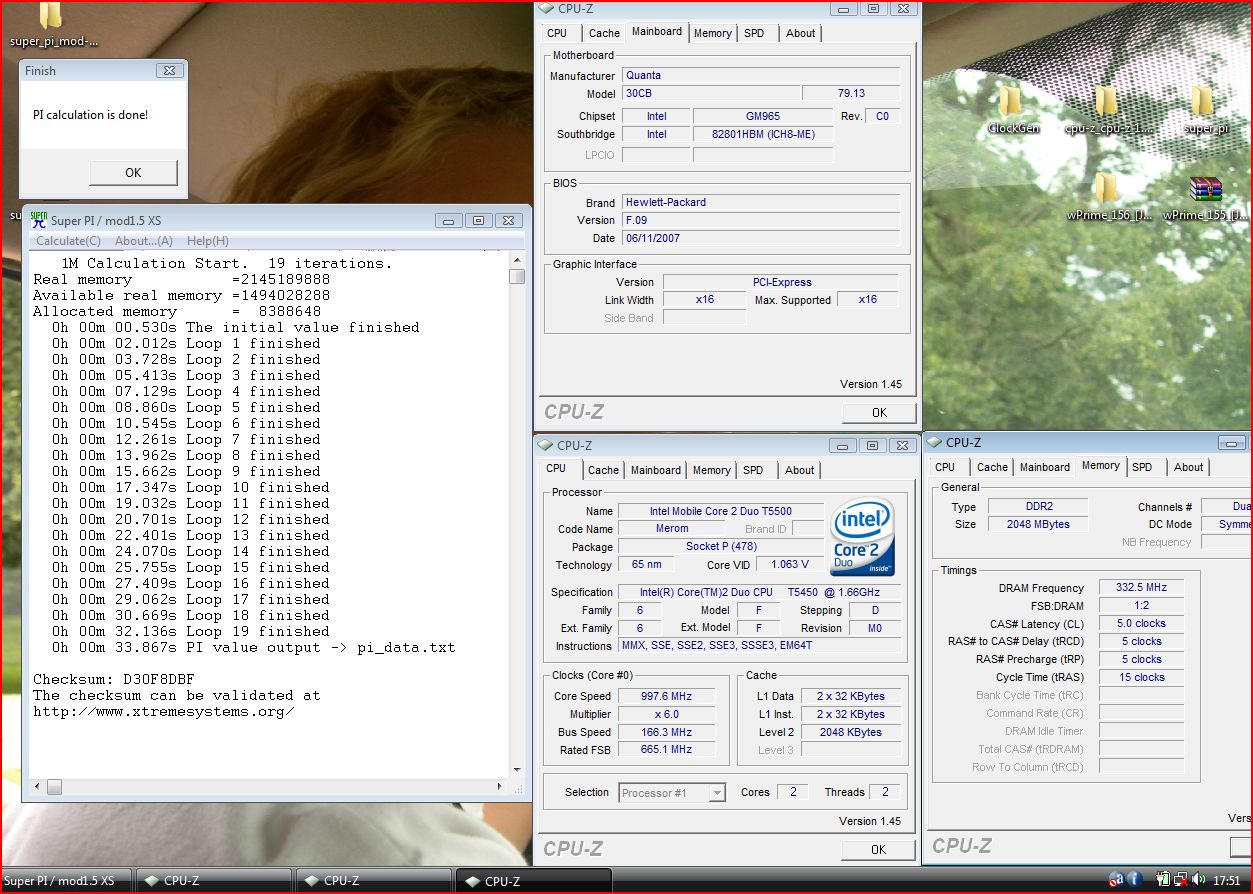This screenshot has width=1253, height=894.
Task: Click the http://www.xtremesystems.org/ text in Super PI
Action: pos(163,711)
